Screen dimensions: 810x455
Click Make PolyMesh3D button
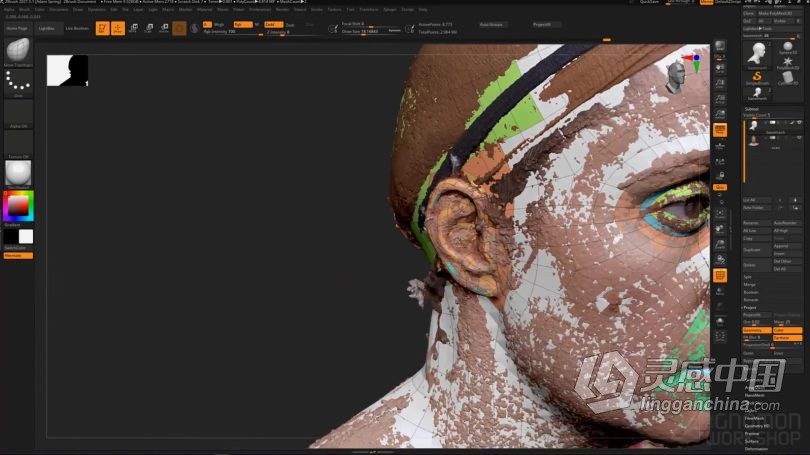click(x=780, y=13)
